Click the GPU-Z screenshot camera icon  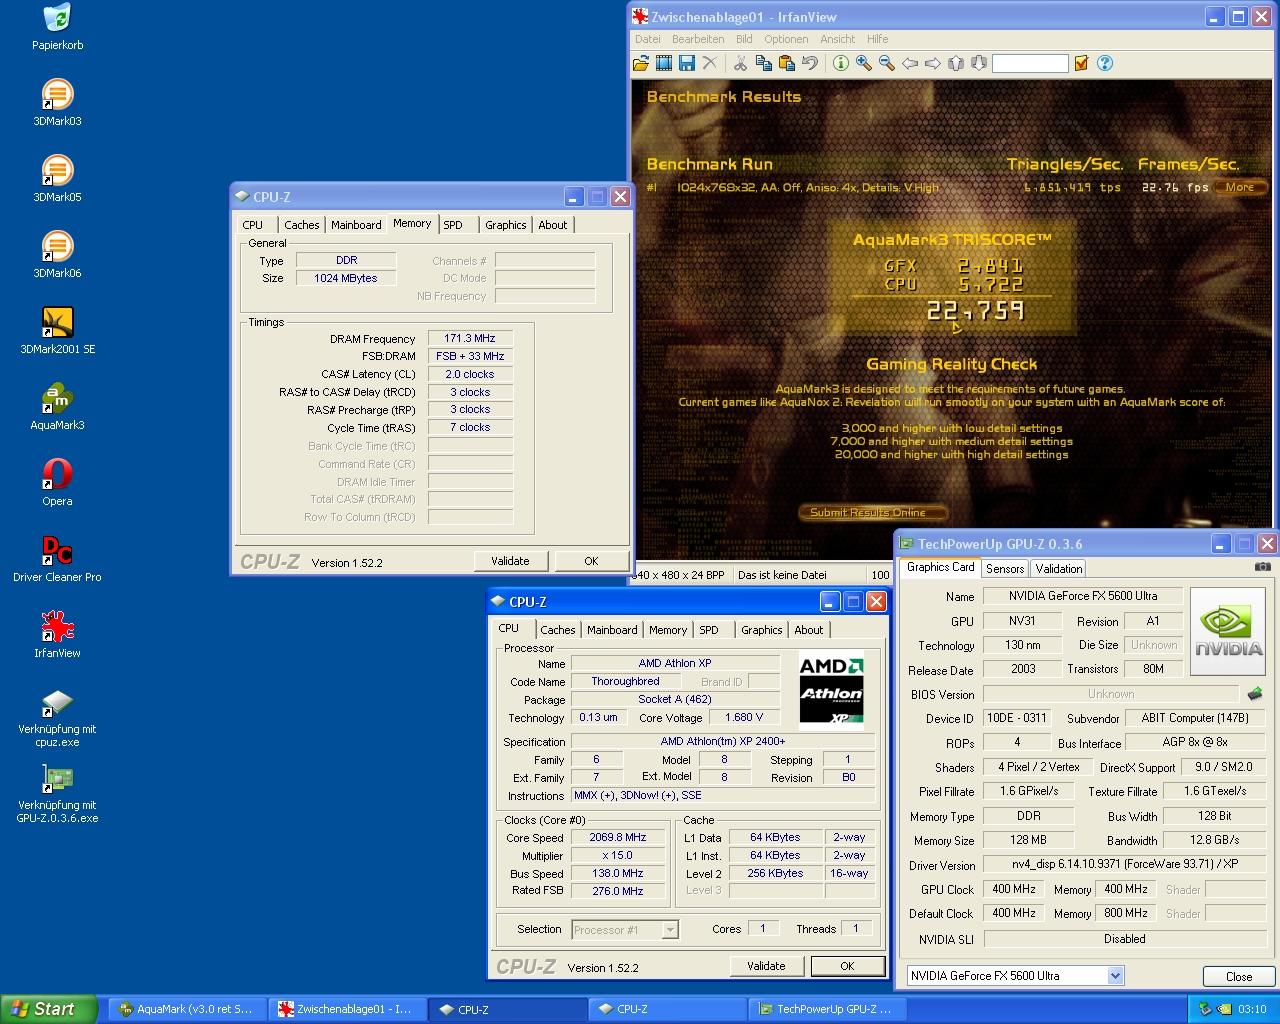coord(1263,566)
